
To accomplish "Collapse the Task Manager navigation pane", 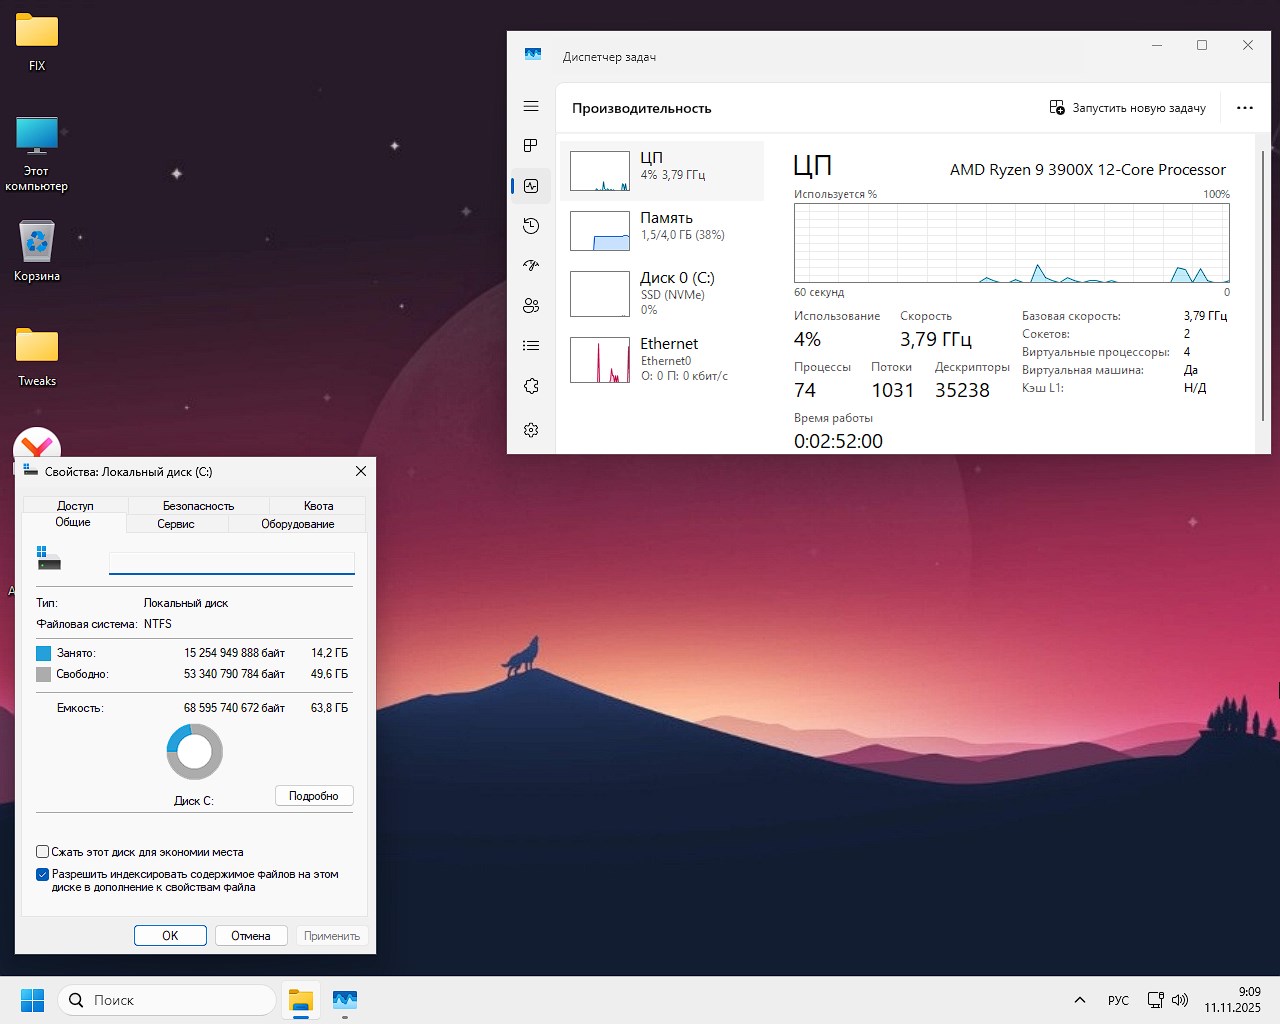I will pyautogui.click(x=531, y=106).
